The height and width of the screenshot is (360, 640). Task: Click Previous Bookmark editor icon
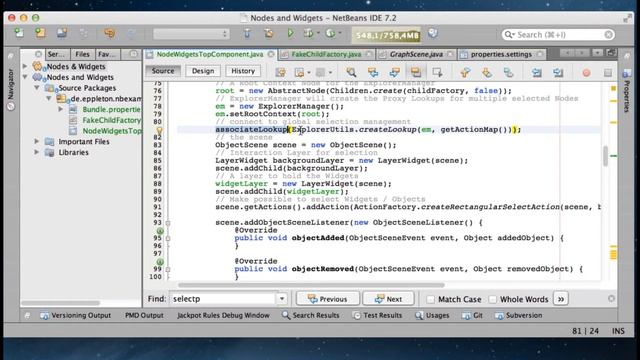point(465,73)
